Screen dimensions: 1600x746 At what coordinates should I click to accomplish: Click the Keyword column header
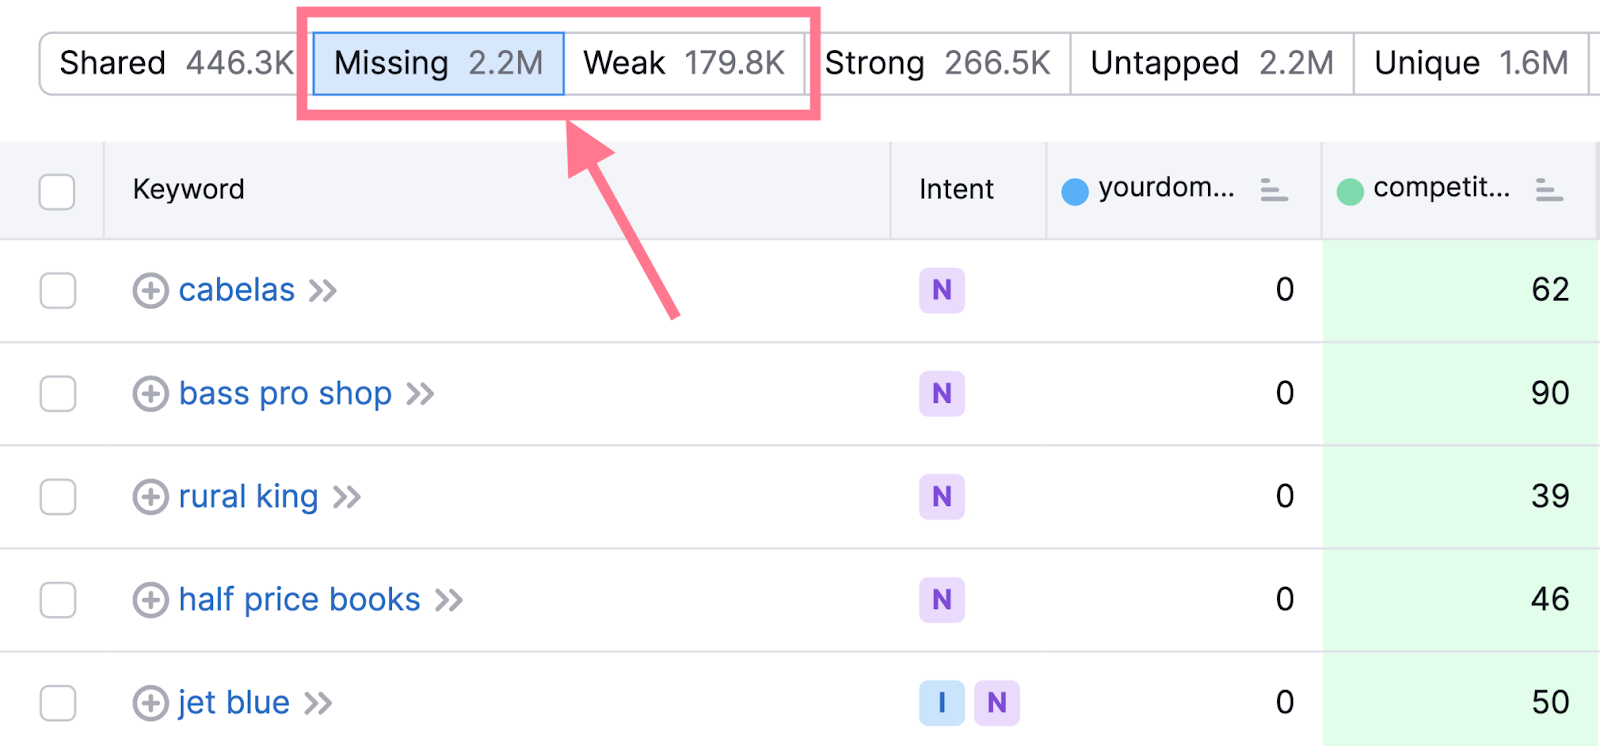click(188, 190)
